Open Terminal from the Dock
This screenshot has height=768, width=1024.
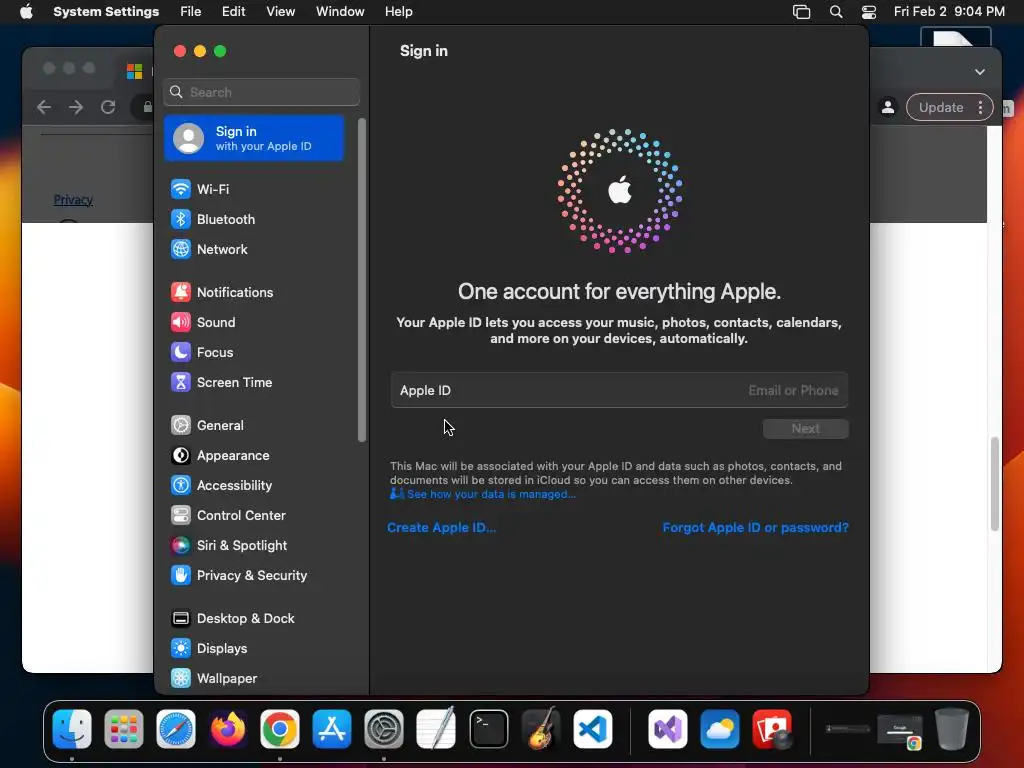point(488,729)
